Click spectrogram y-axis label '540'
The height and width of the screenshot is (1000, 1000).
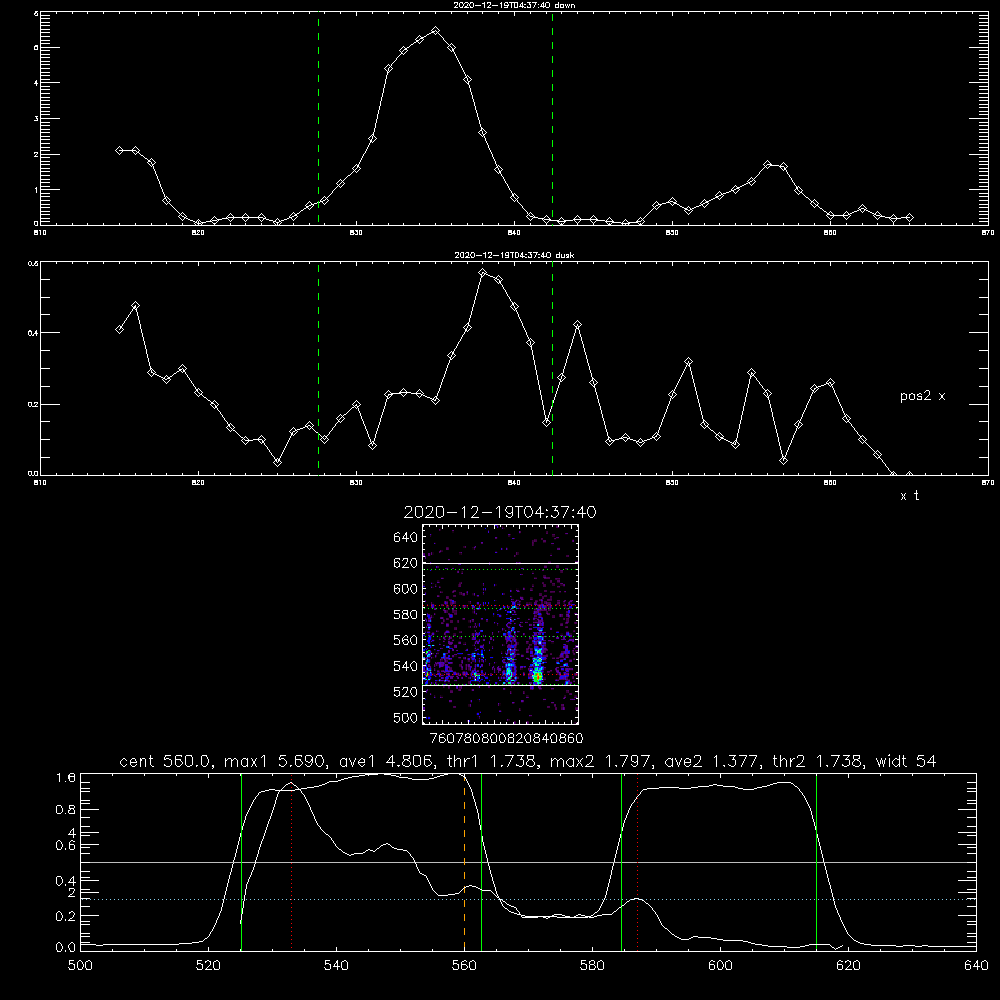[x=405, y=666]
